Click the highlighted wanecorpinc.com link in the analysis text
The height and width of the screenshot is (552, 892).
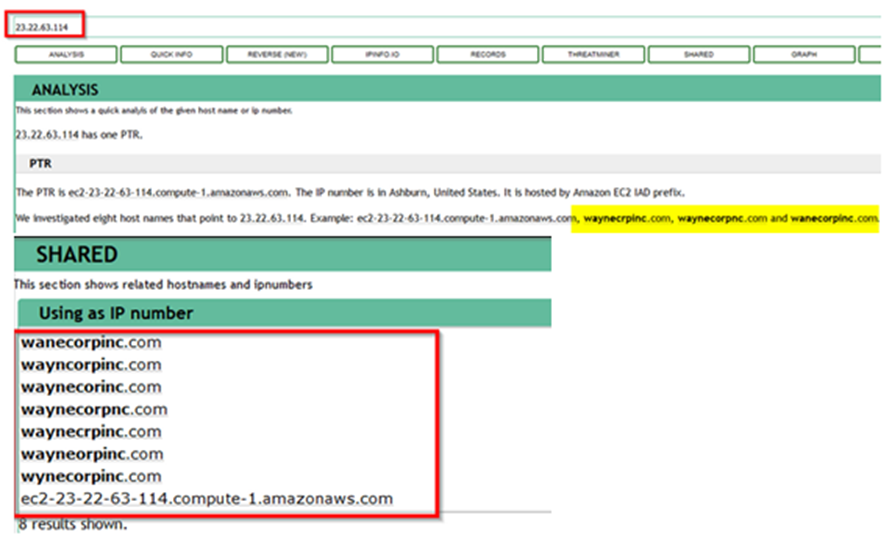(834, 219)
